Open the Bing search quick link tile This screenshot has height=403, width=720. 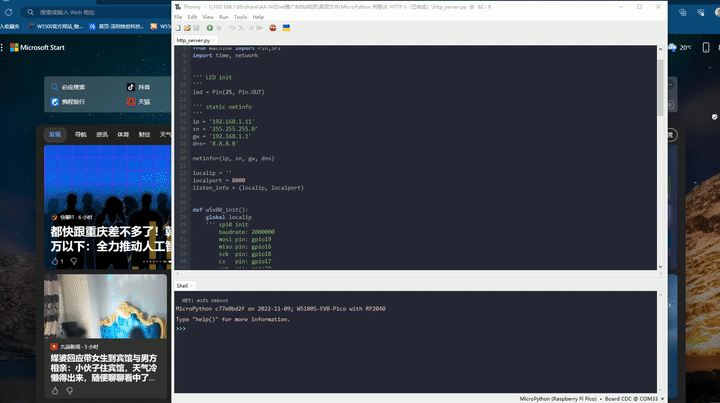coord(68,87)
